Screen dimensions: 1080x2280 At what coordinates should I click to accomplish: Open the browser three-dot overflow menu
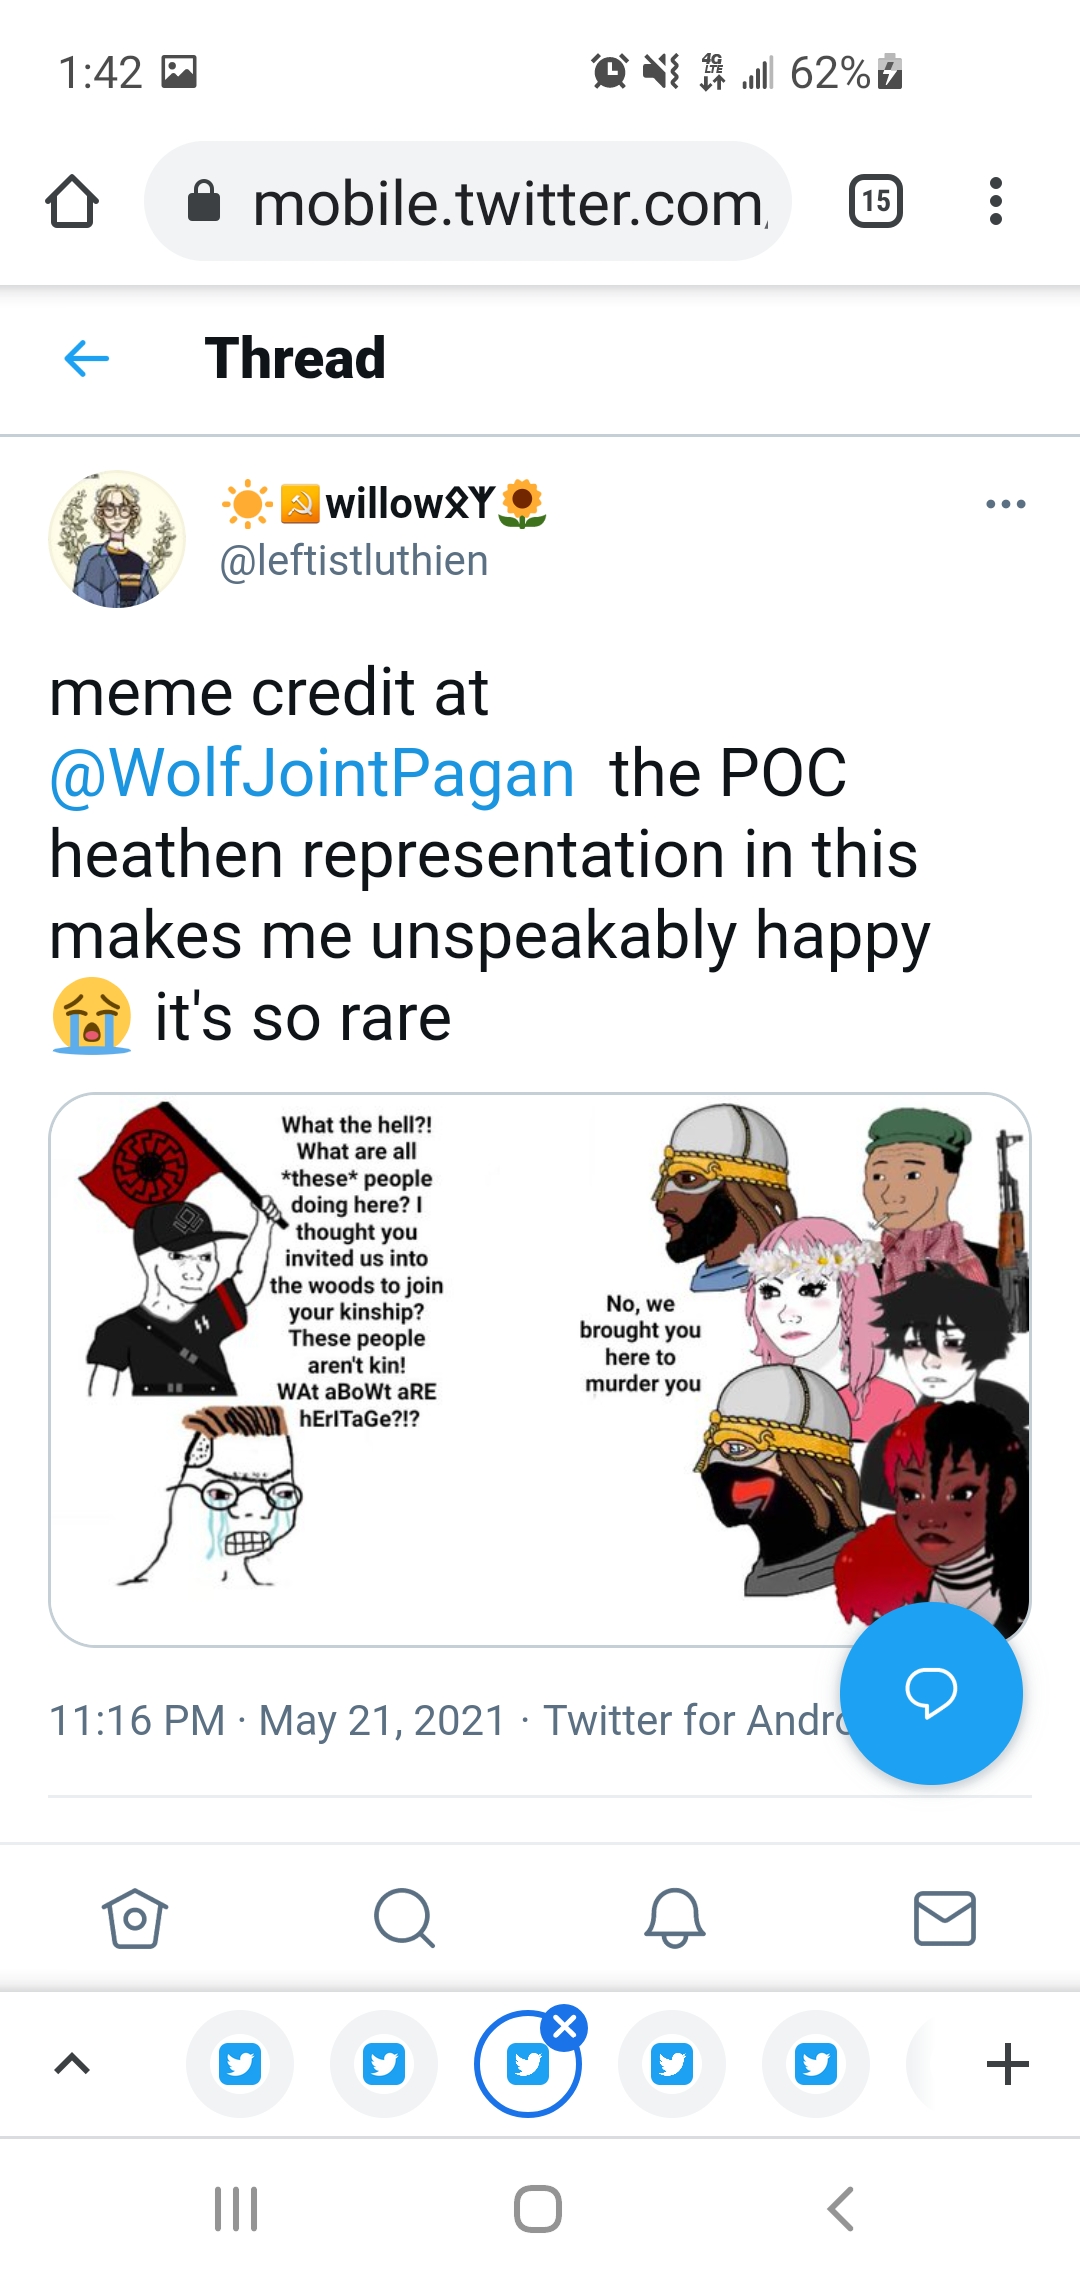tap(995, 201)
